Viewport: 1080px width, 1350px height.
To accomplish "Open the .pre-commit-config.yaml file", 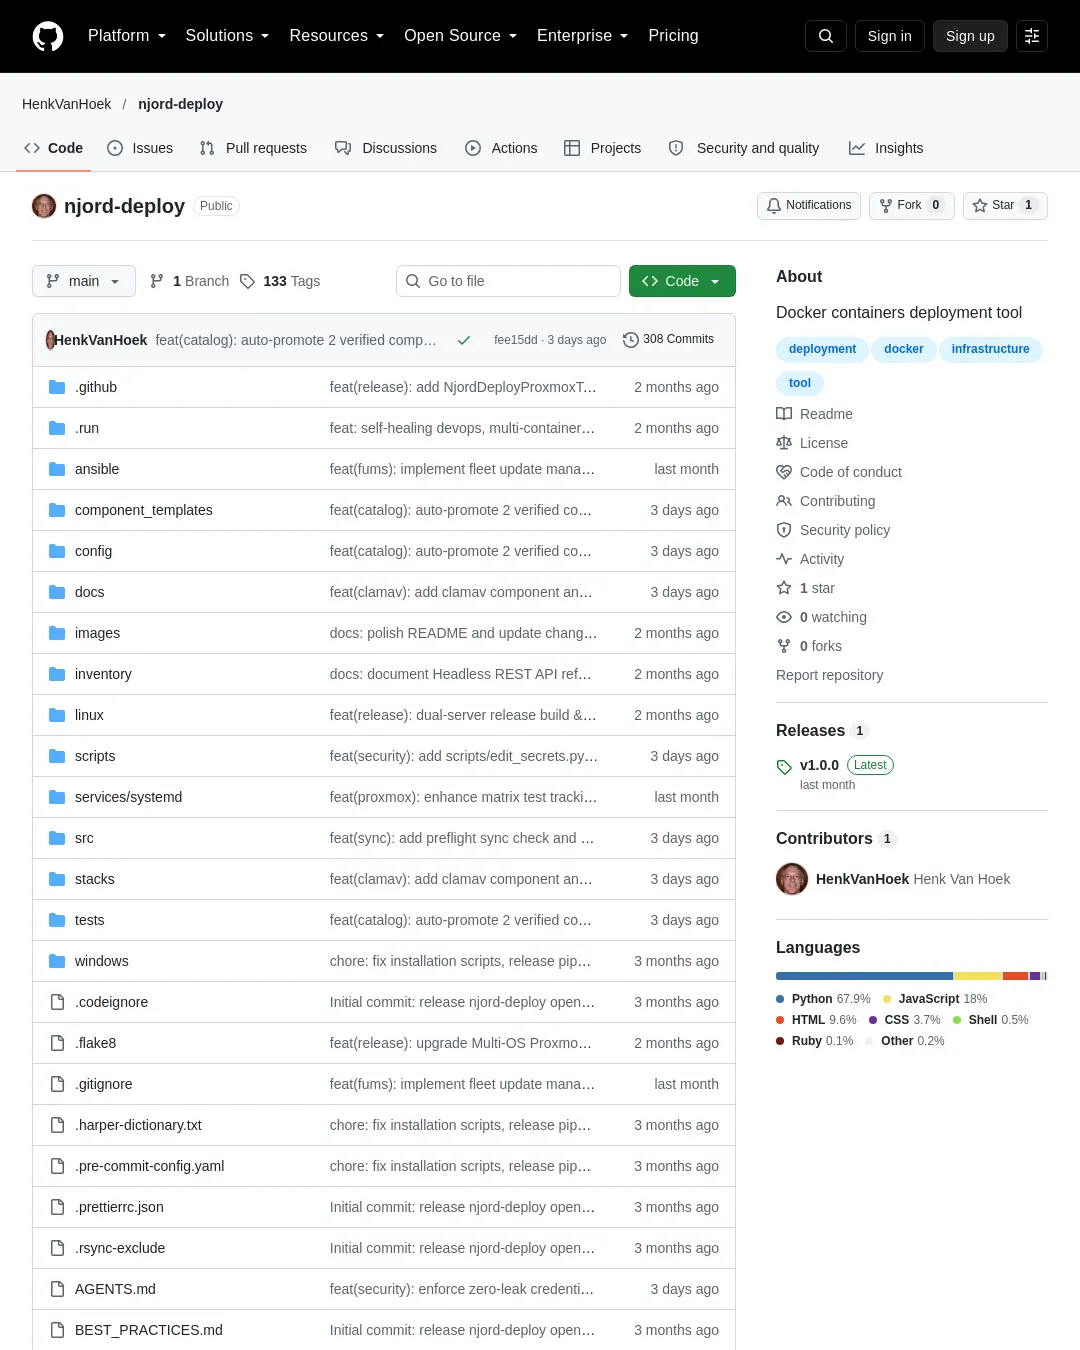I will (149, 1166).
